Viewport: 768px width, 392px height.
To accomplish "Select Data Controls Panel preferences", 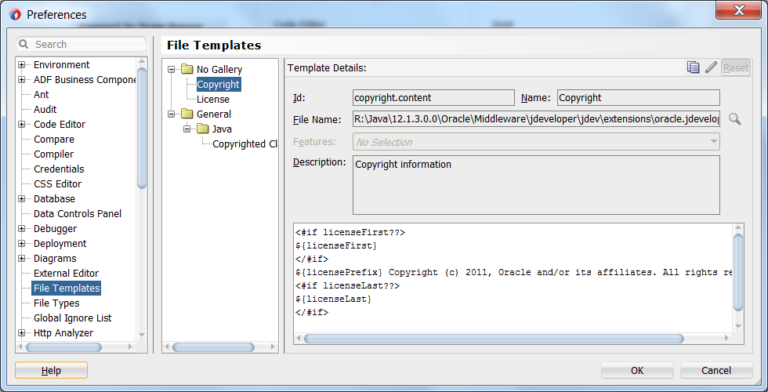I will [x=77, y=214].
